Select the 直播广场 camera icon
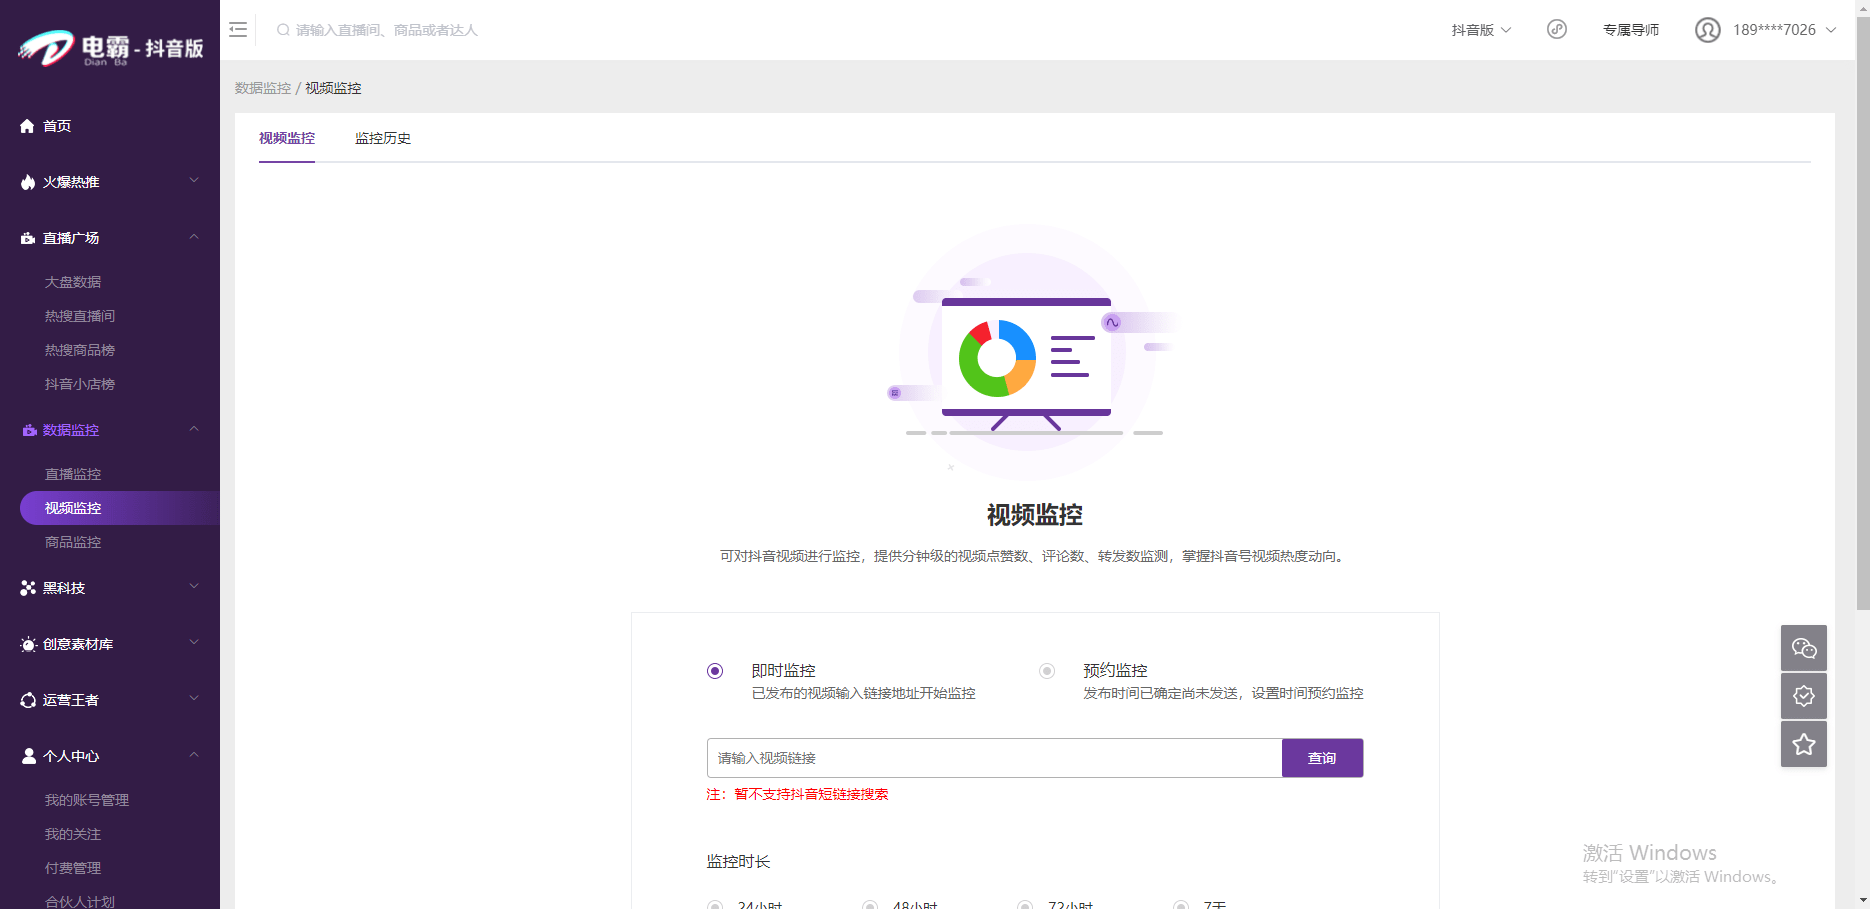 coord(27,237)
